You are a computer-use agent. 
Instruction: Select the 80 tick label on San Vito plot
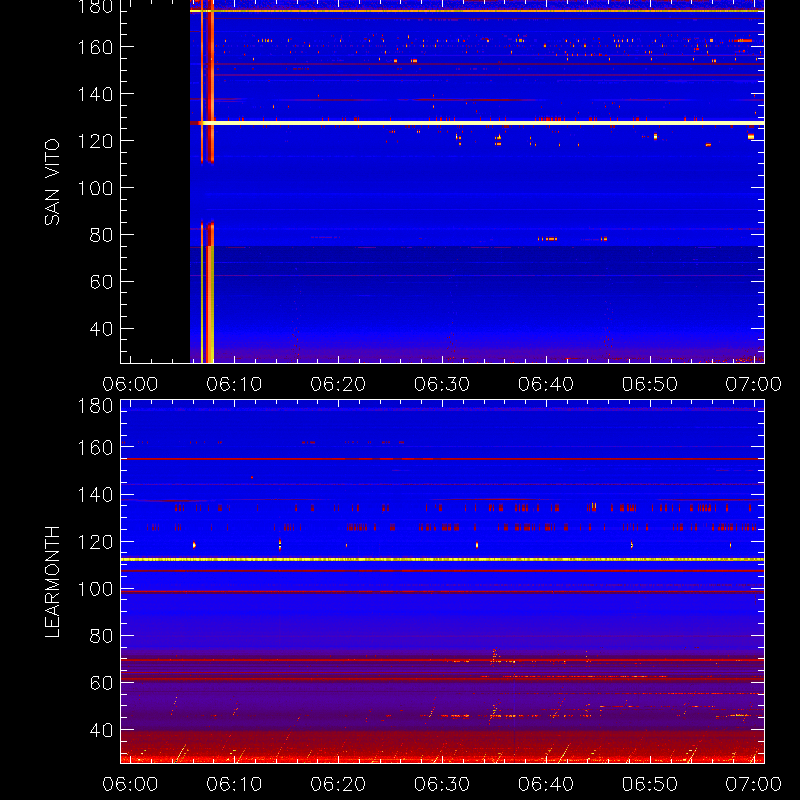pyautogui.click(x=101, y=235)
